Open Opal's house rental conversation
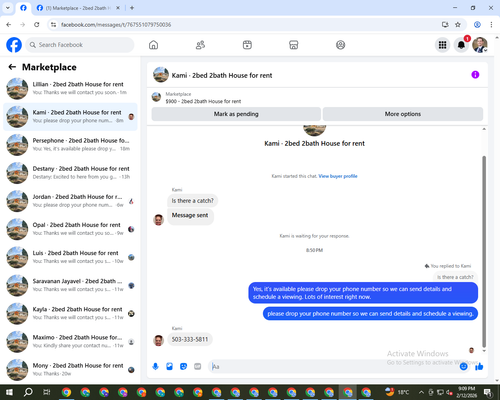Viewport: 500px width, 400px height. tap(70, 229)
